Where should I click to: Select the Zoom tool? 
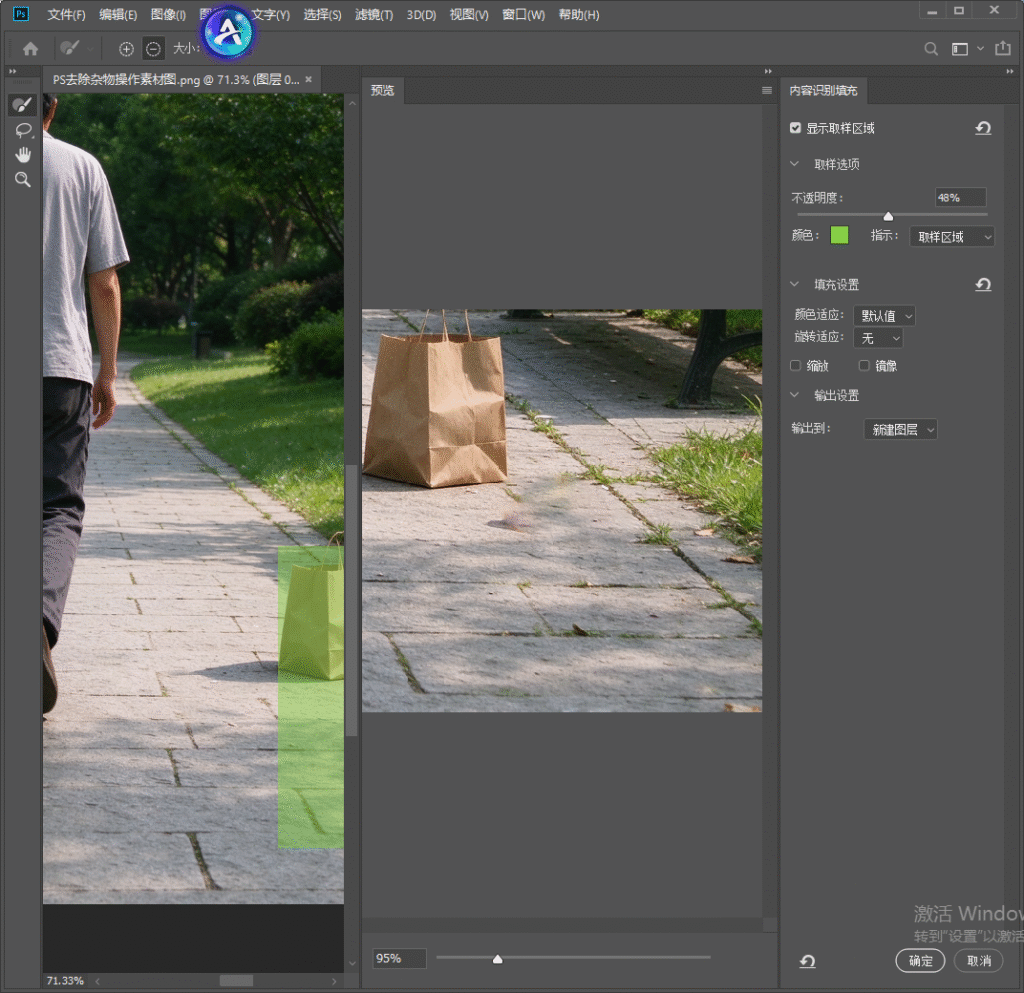click(23, 180)
